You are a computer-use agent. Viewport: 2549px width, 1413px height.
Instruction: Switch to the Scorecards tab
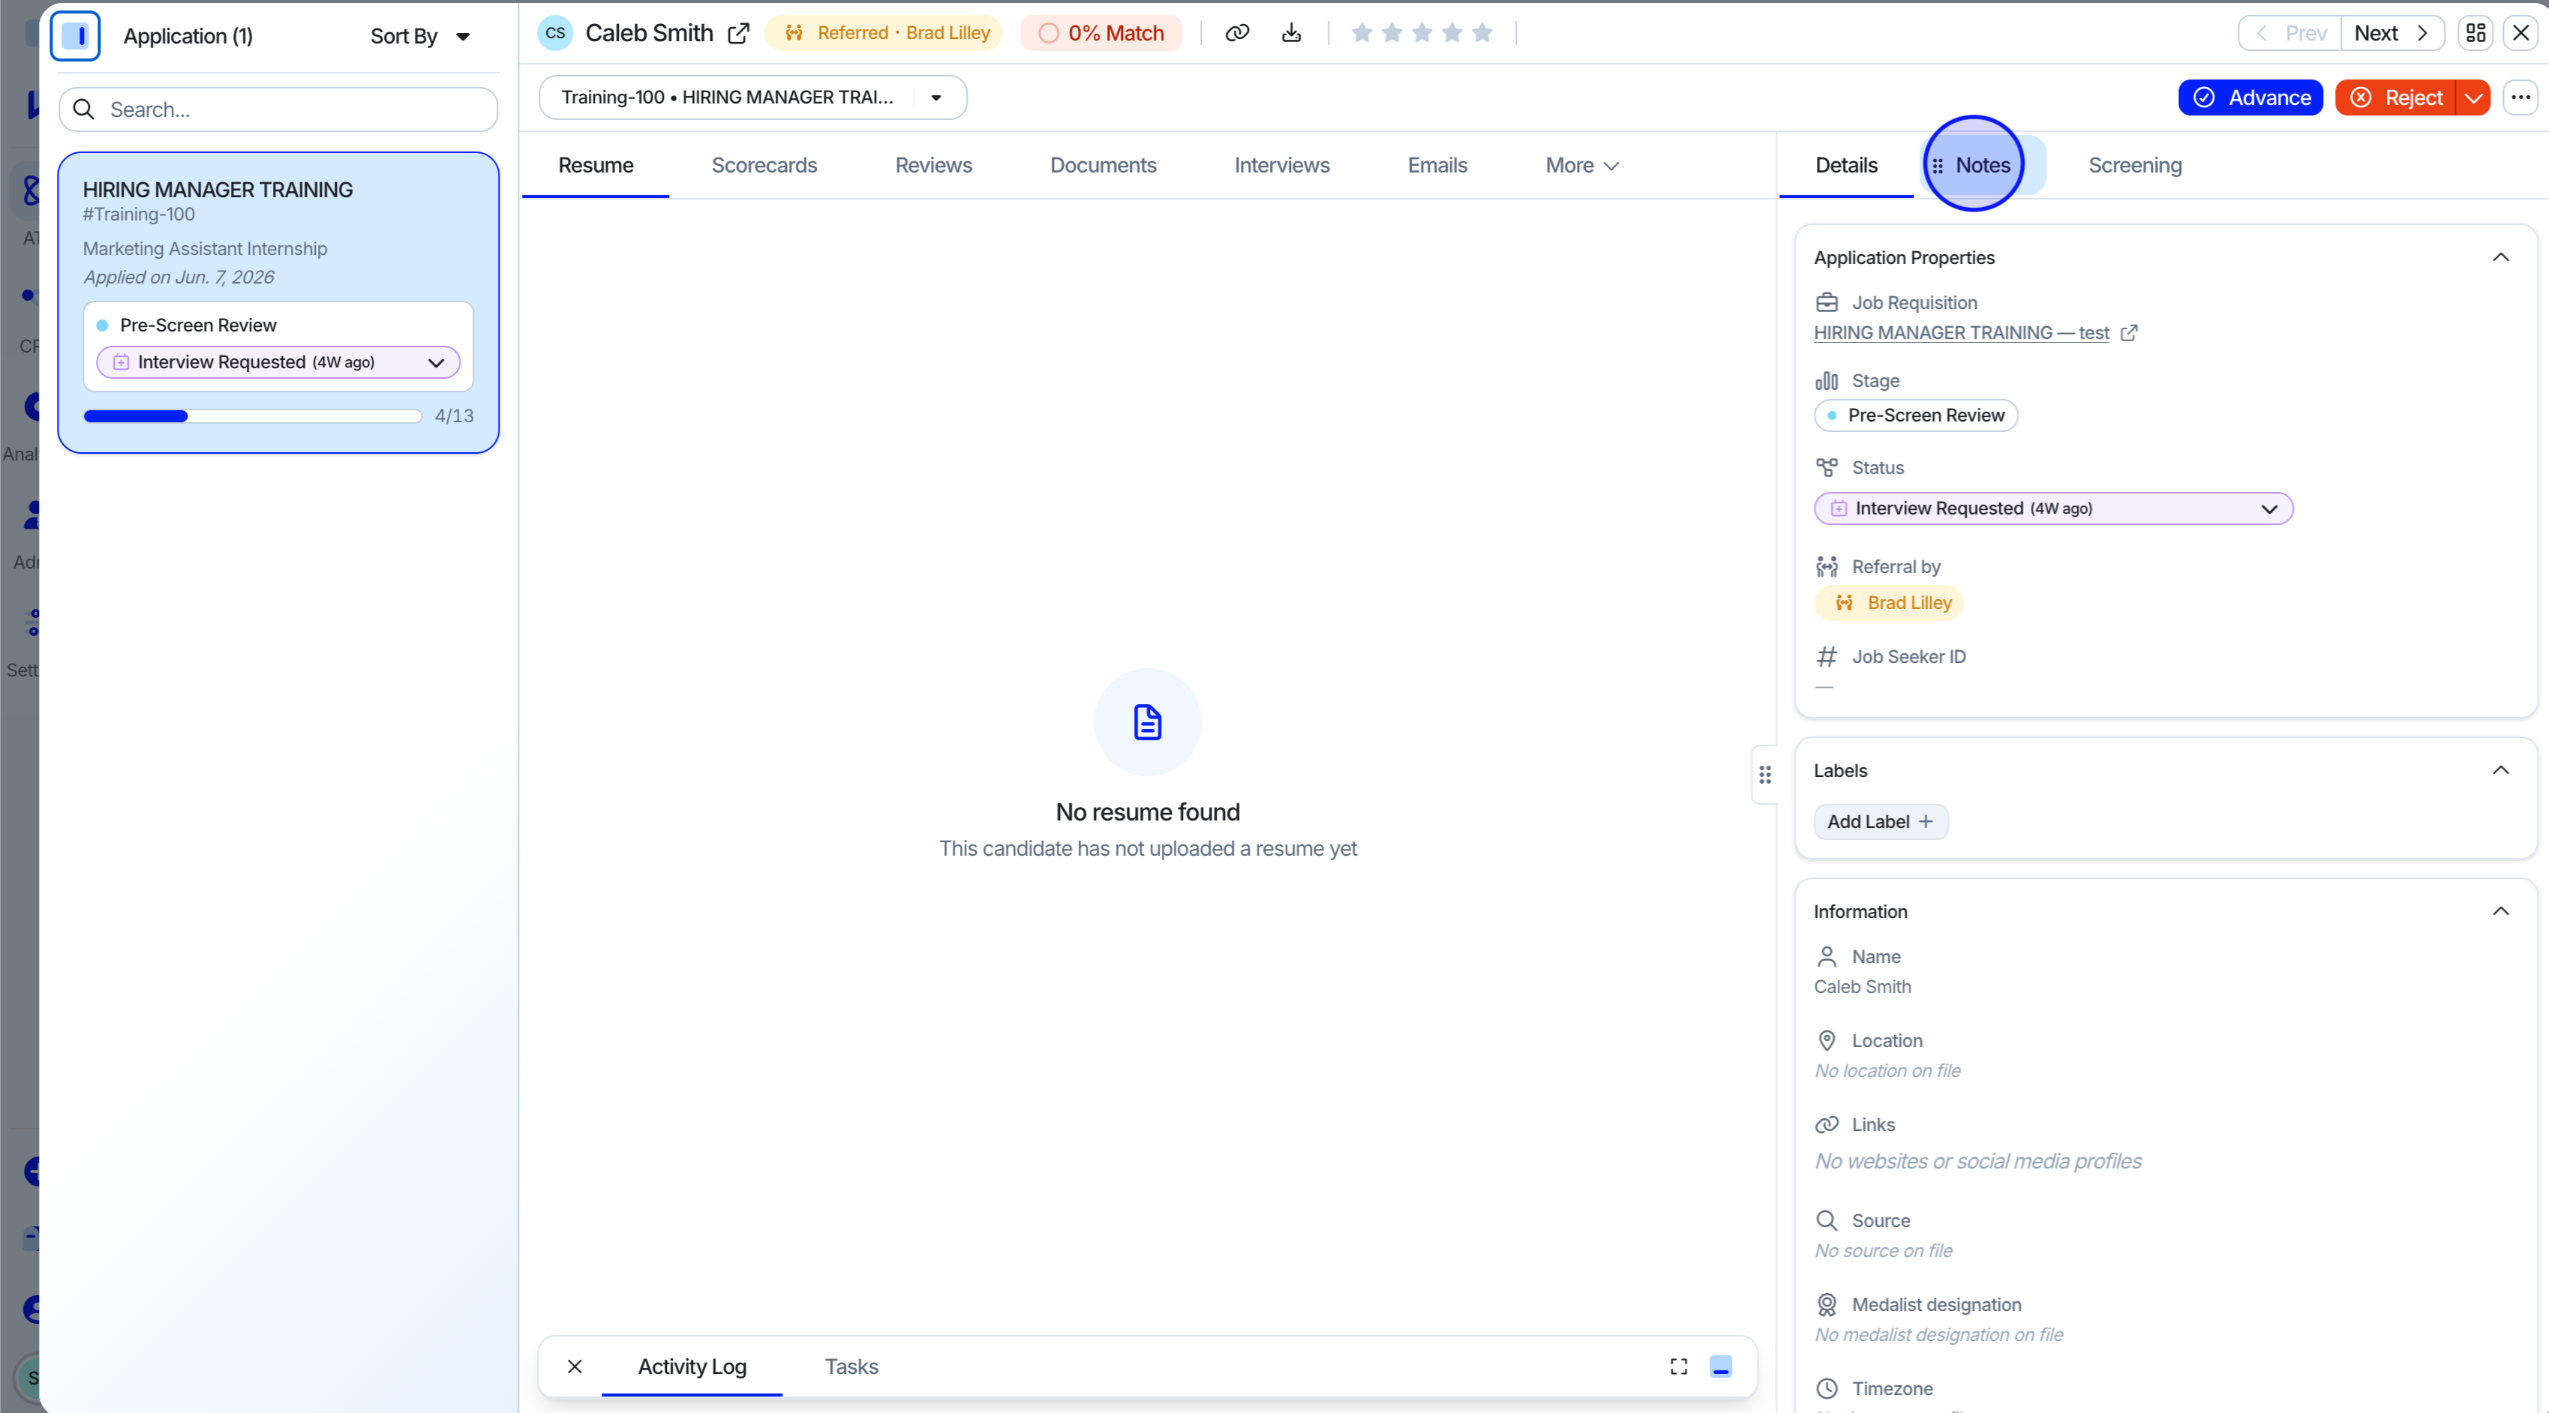coord(764,165)
